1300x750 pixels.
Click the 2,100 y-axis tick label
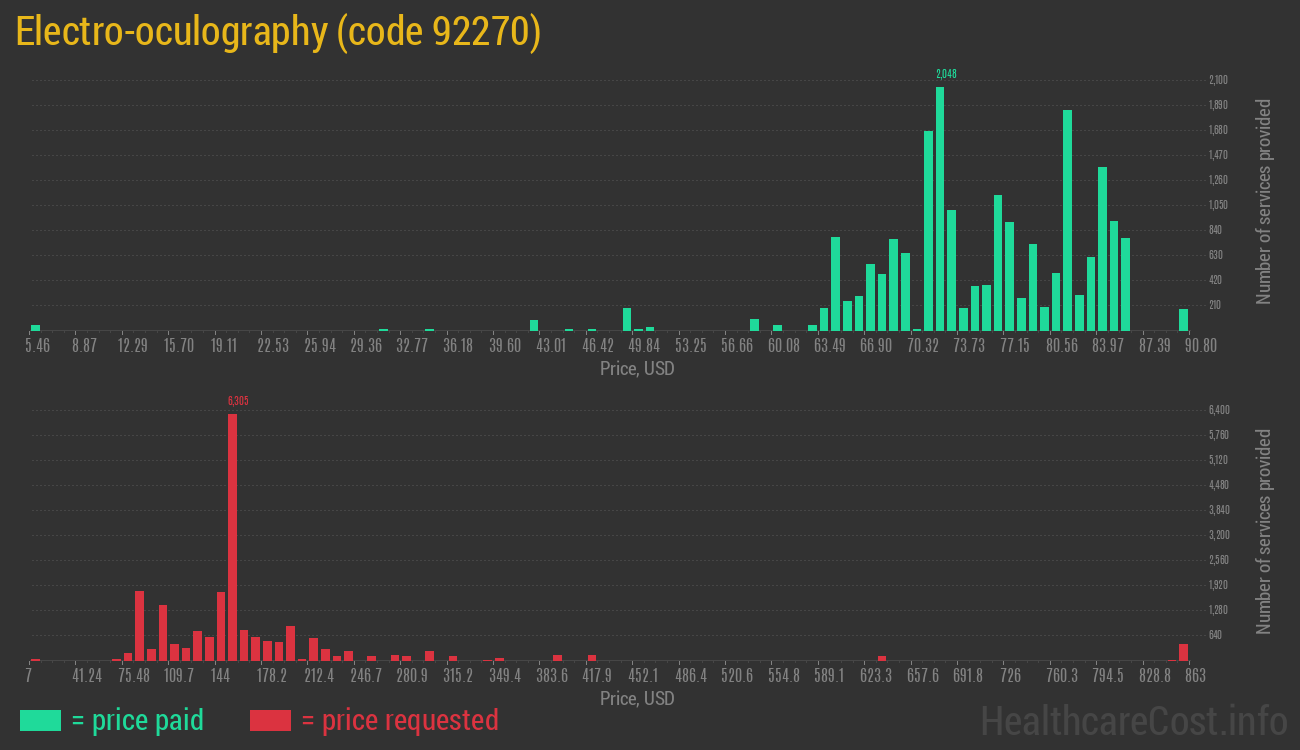click(x=1218, y=80)
